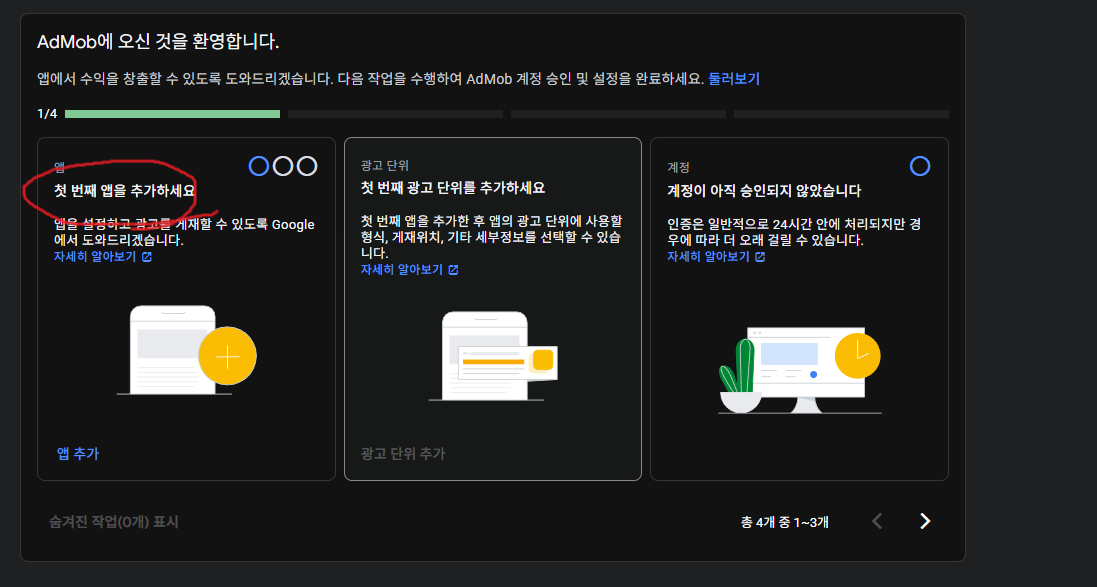This screenshot has height=587, width=1097.
Task: Go to next page of tasks arrow
Action: (x=925, y=521)
